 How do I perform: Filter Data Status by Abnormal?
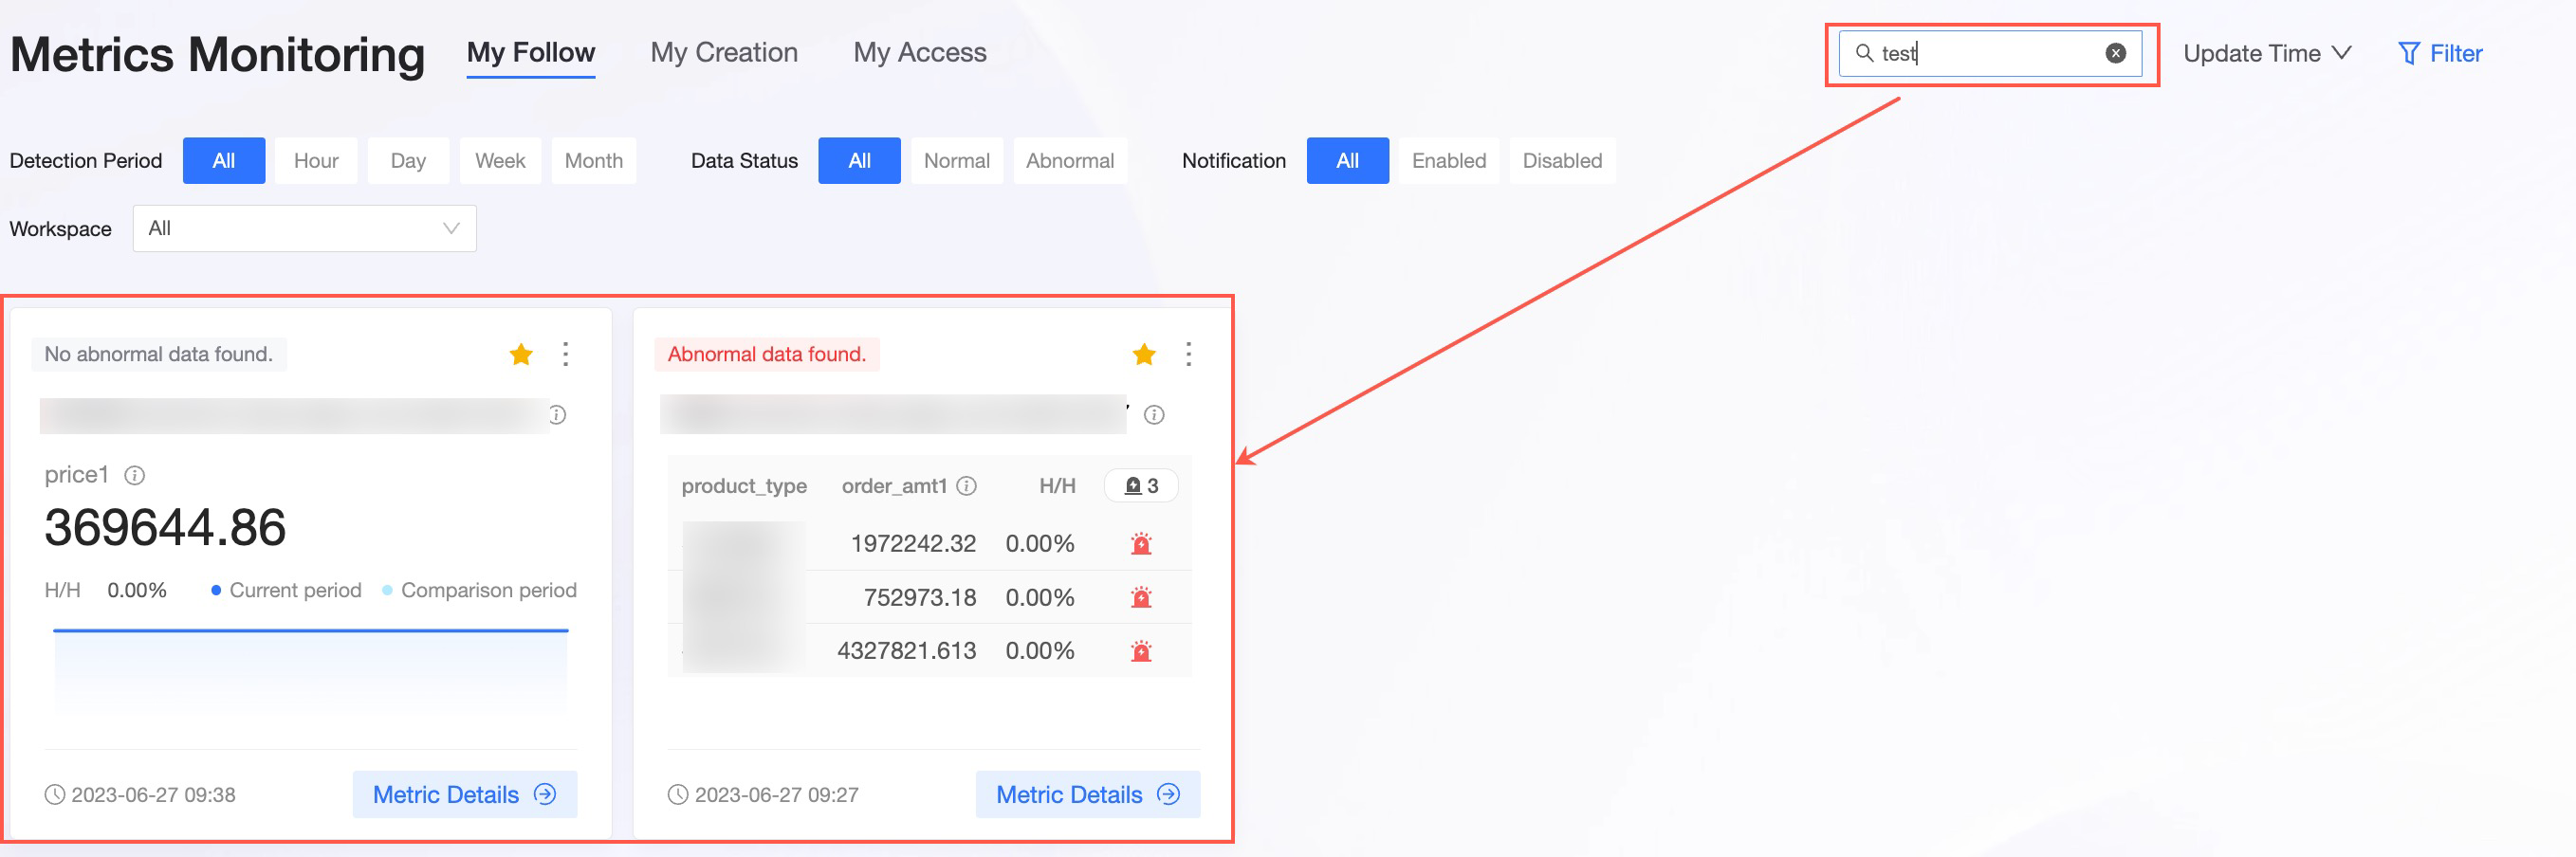(1070, 161)
